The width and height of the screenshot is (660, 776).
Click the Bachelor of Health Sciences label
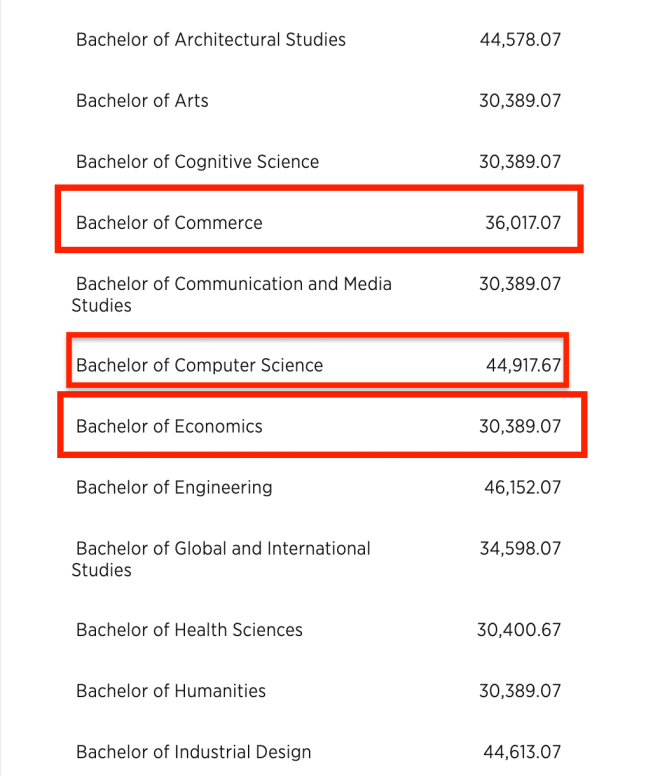189,630
